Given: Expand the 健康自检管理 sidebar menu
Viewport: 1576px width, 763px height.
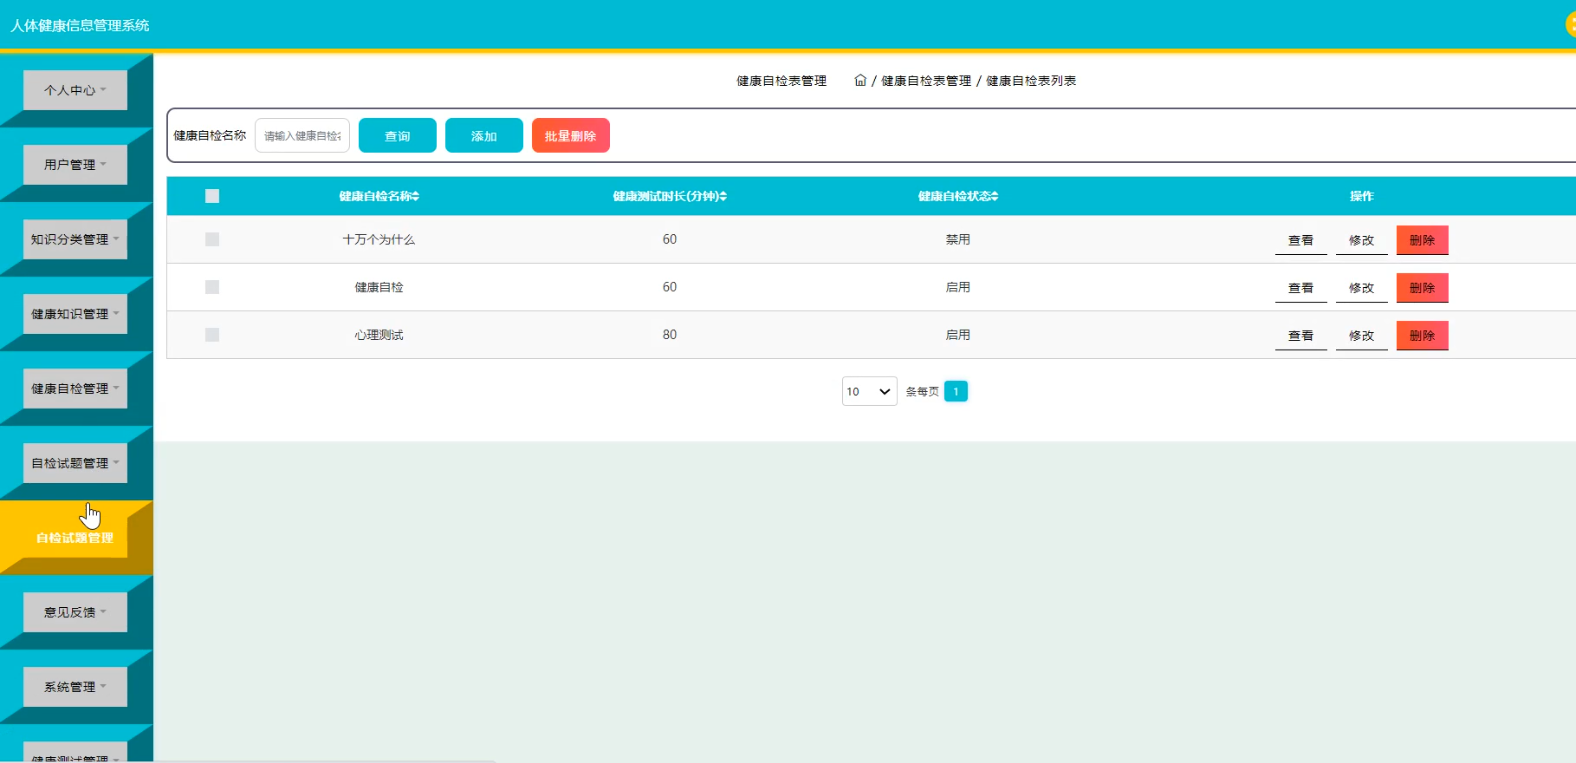Looking at the screenshot, I should click(75, 388).
